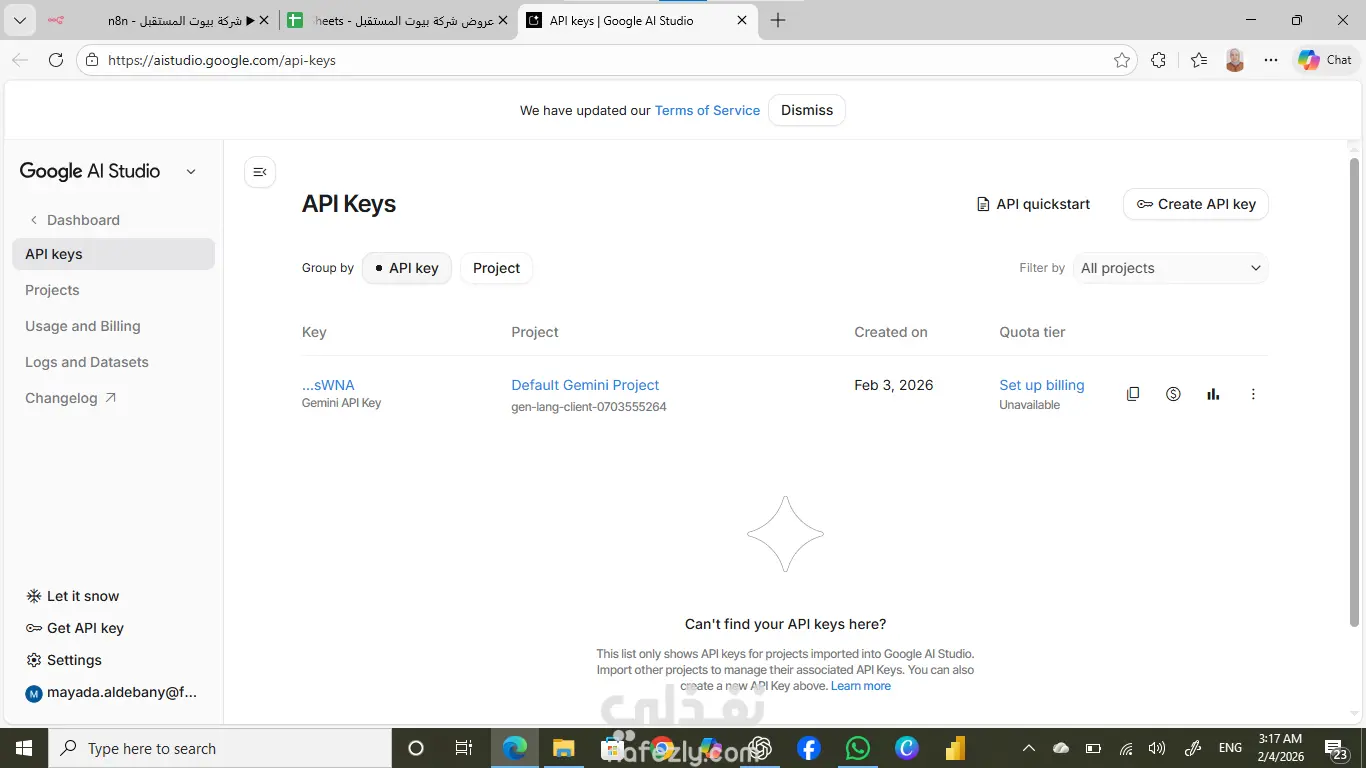Switch to the n8n browser tab
Image resolution: width=1366 pixels, height=768 pixels.
(x=157, y=20)
